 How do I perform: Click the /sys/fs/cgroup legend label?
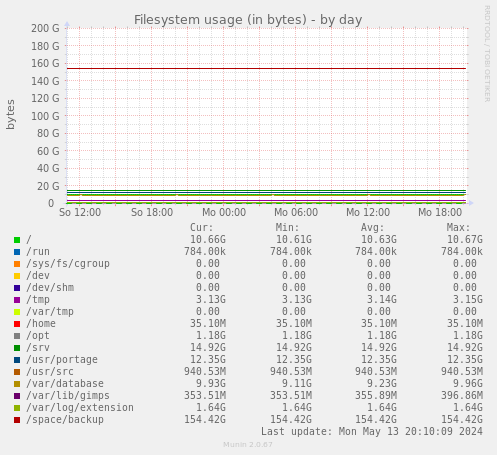[x=68, y=263]
